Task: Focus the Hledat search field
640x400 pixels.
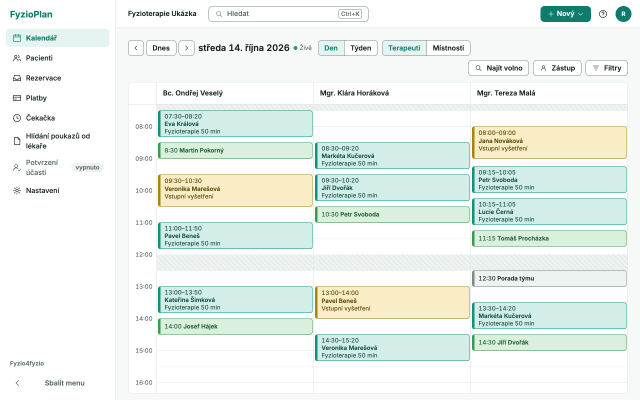Action: click(288, 14)
